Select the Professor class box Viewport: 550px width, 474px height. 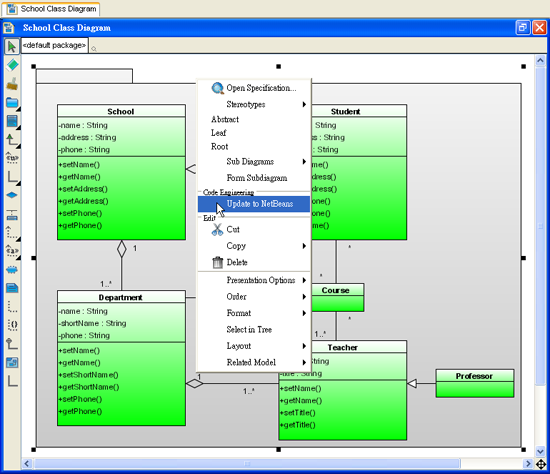tap(475, 383)
